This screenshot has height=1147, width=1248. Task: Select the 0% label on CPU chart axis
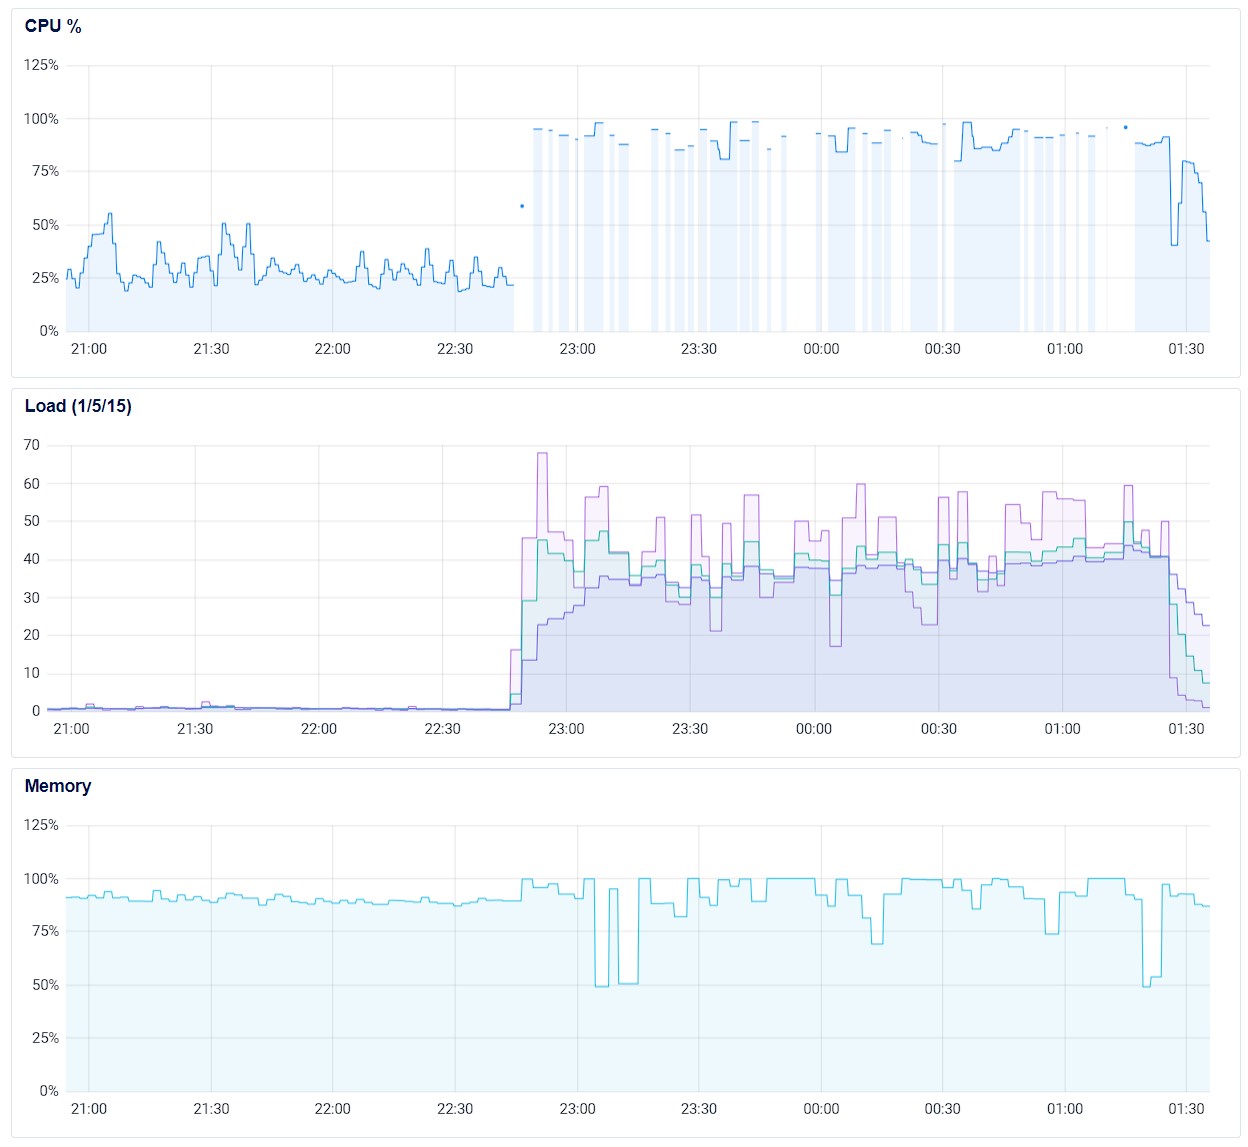click(49, 331)
